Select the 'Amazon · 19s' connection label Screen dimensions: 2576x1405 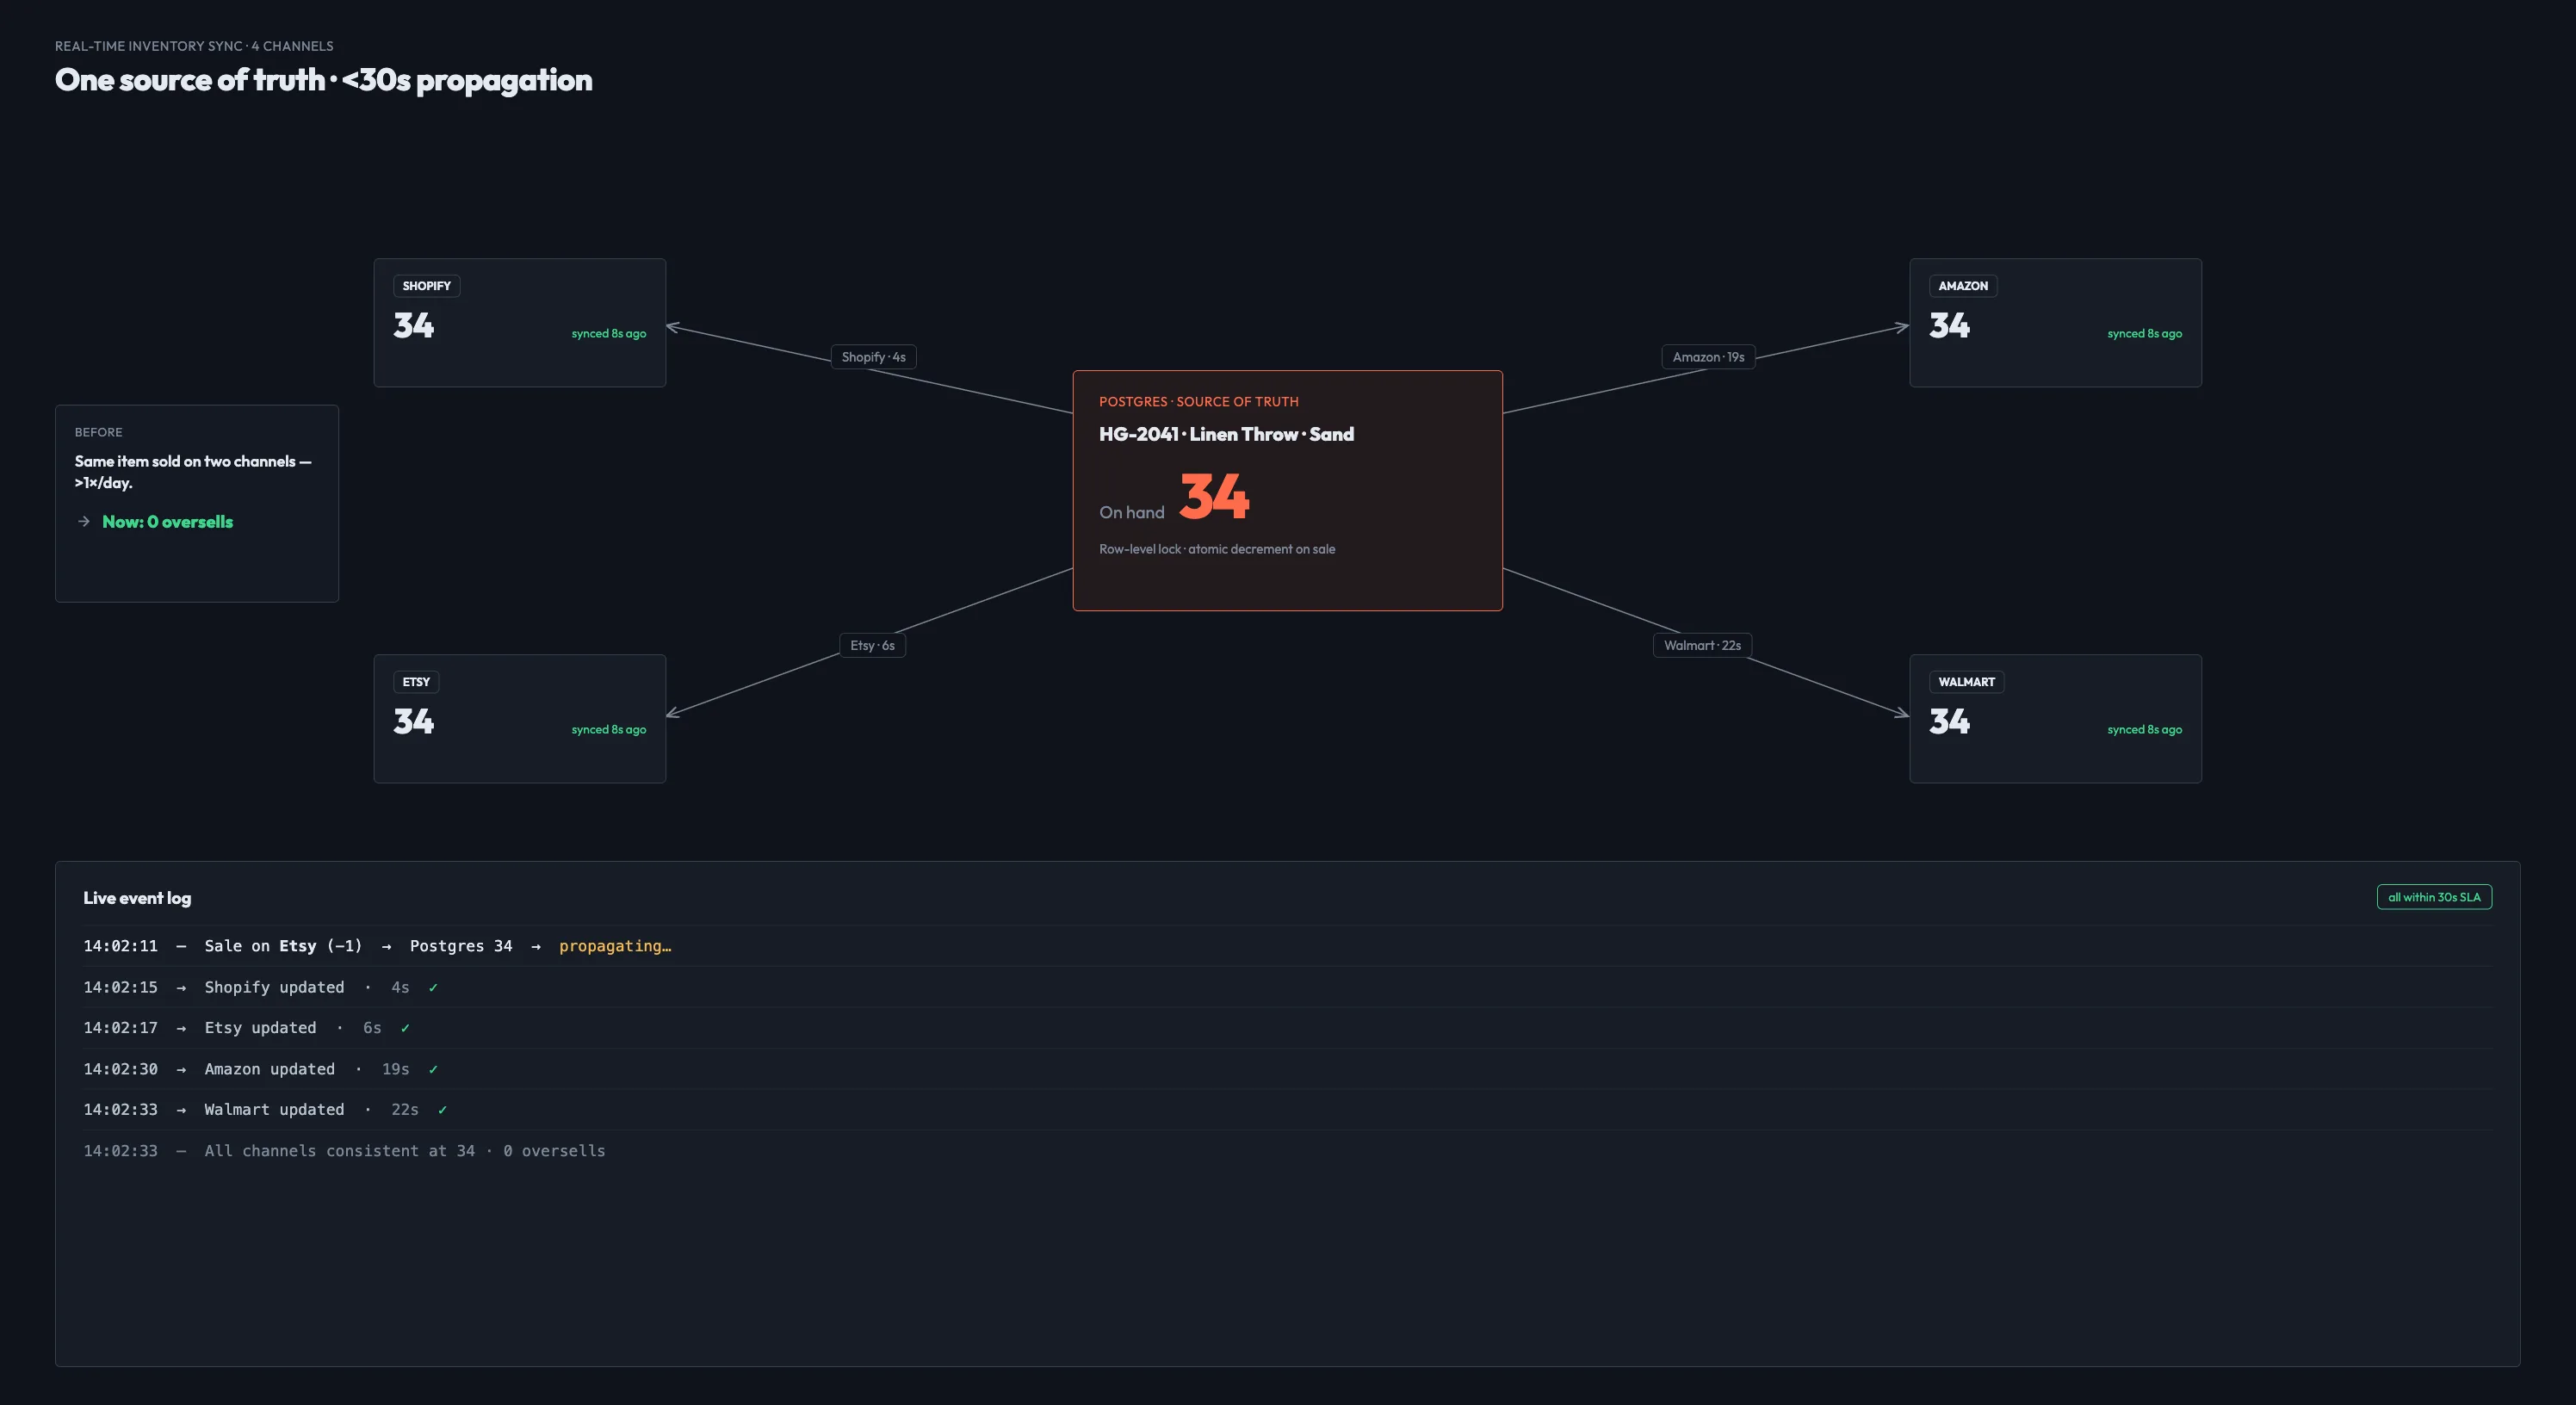tap(1708, 357)
